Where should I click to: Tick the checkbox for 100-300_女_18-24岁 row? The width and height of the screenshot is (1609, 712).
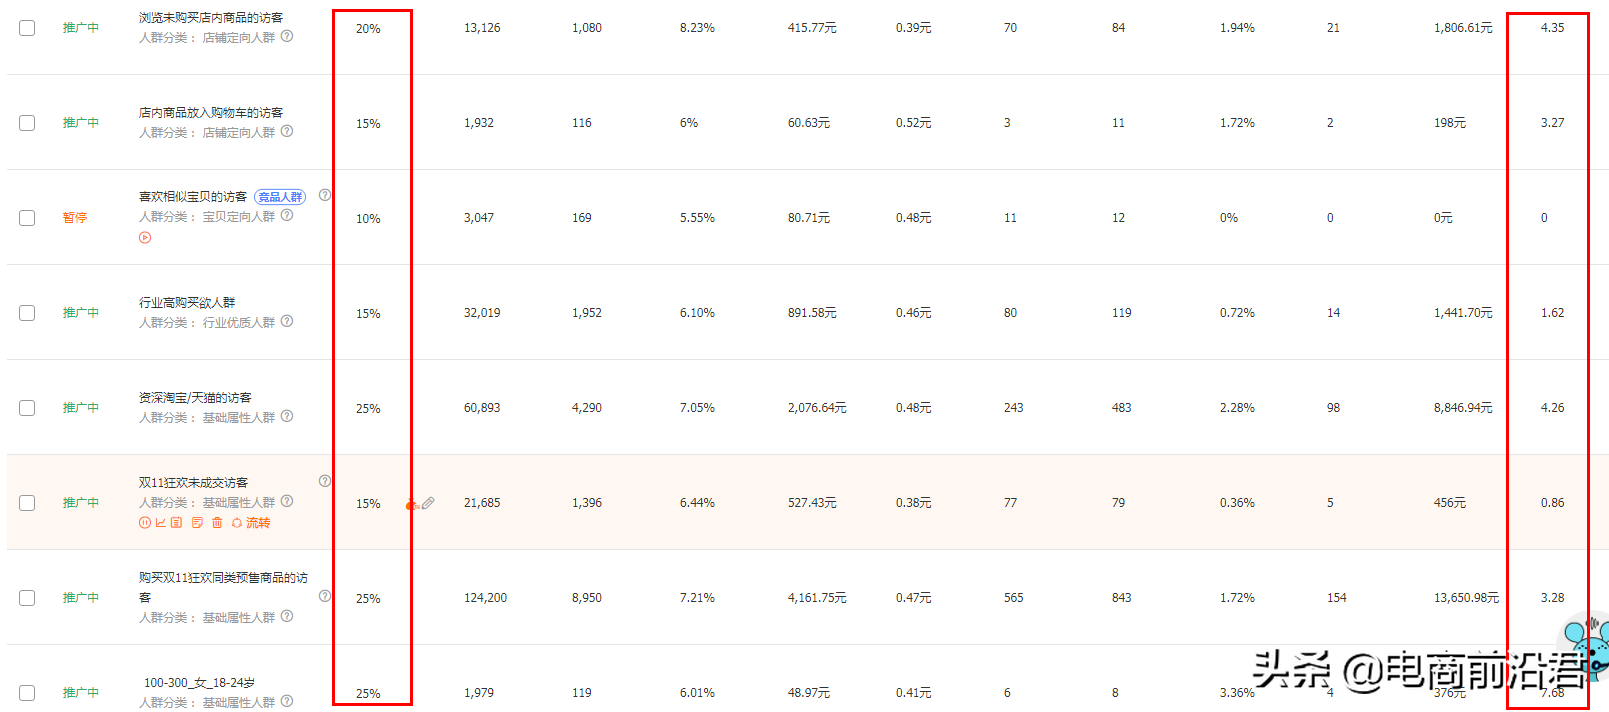27,693
